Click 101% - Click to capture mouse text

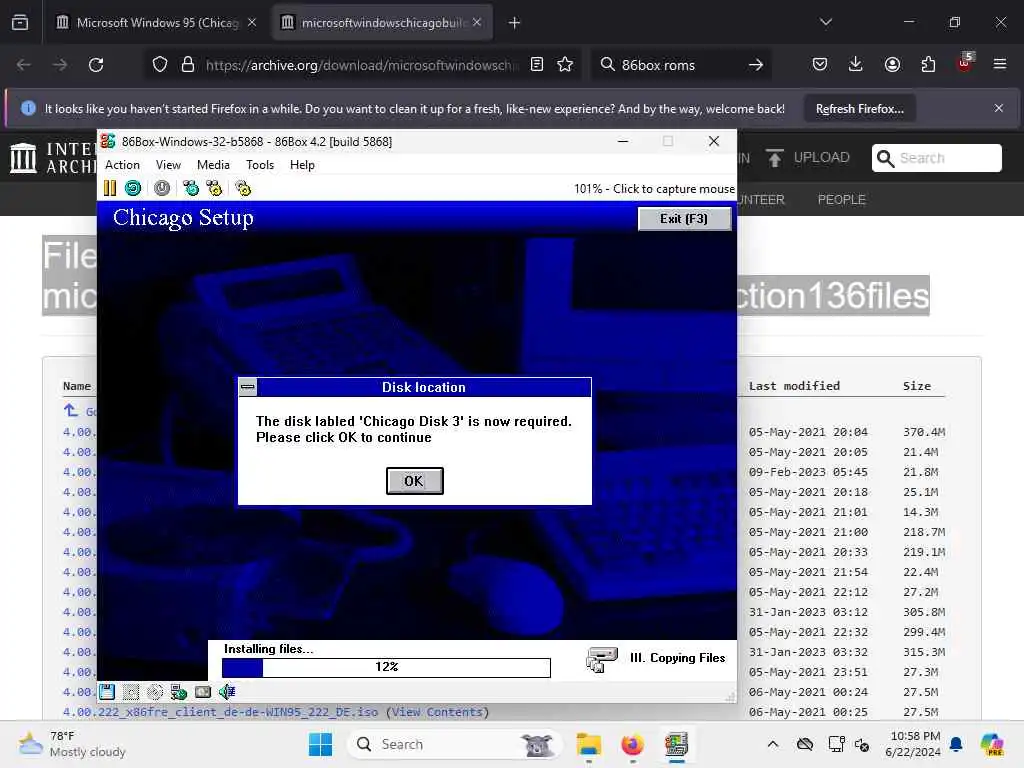pyautogui.click(x=654, y=189)
